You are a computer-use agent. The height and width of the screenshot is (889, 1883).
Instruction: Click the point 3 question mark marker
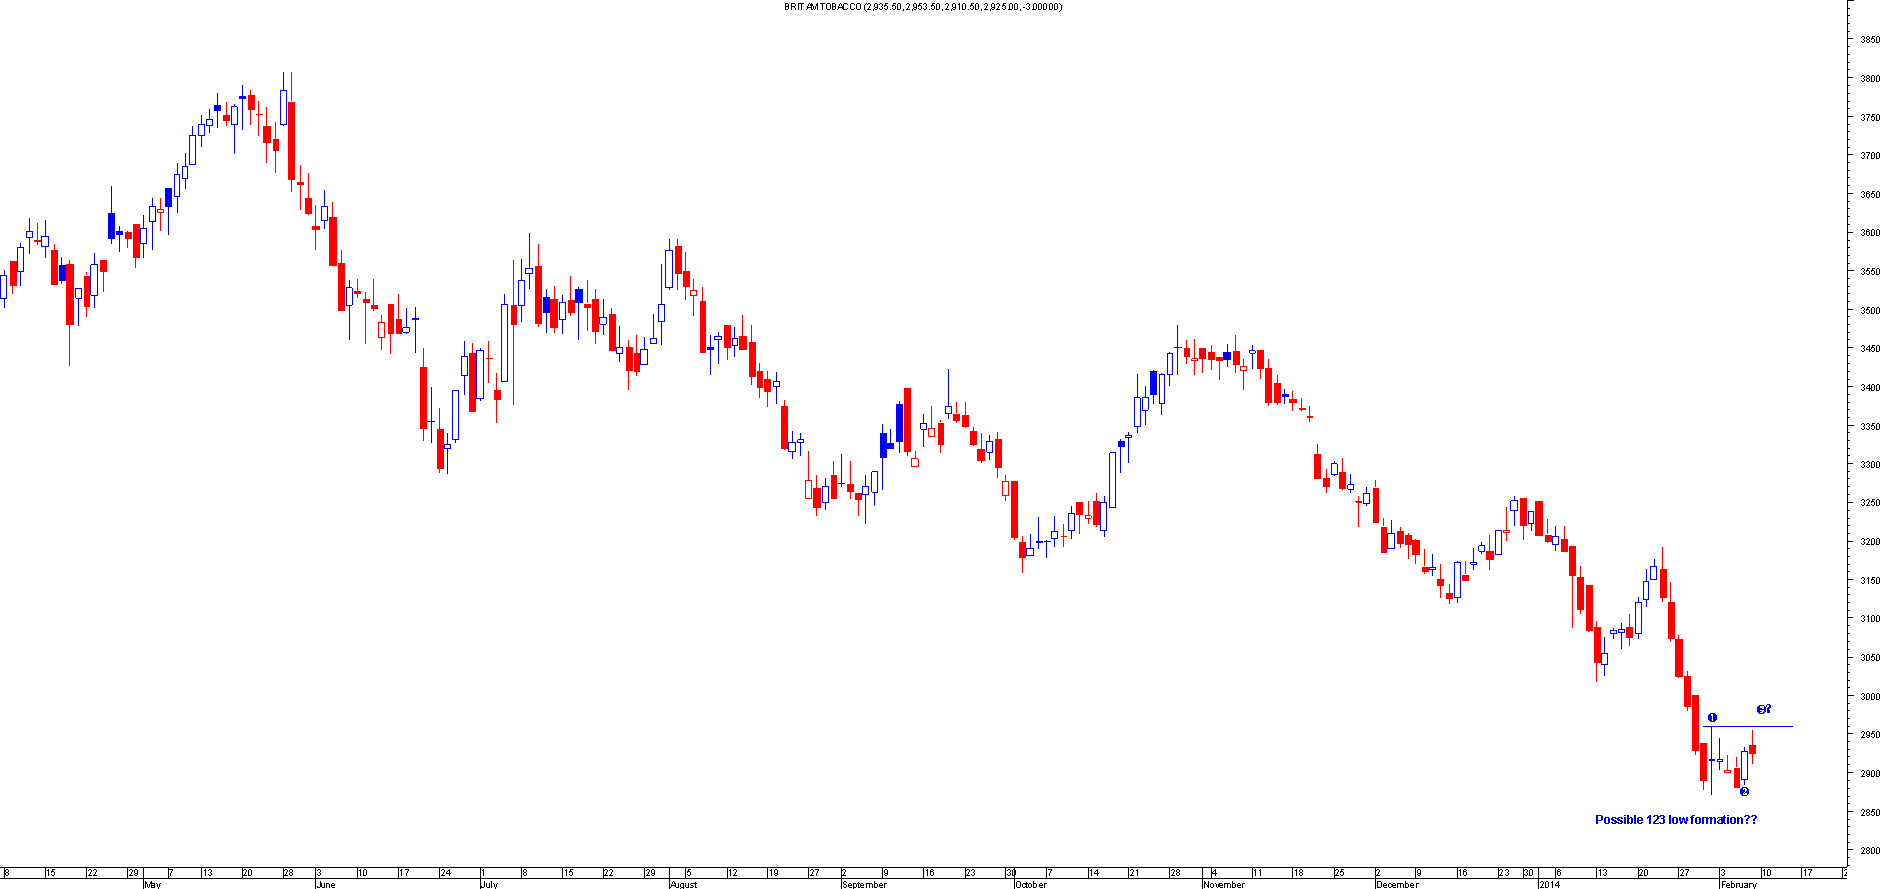1764,709
